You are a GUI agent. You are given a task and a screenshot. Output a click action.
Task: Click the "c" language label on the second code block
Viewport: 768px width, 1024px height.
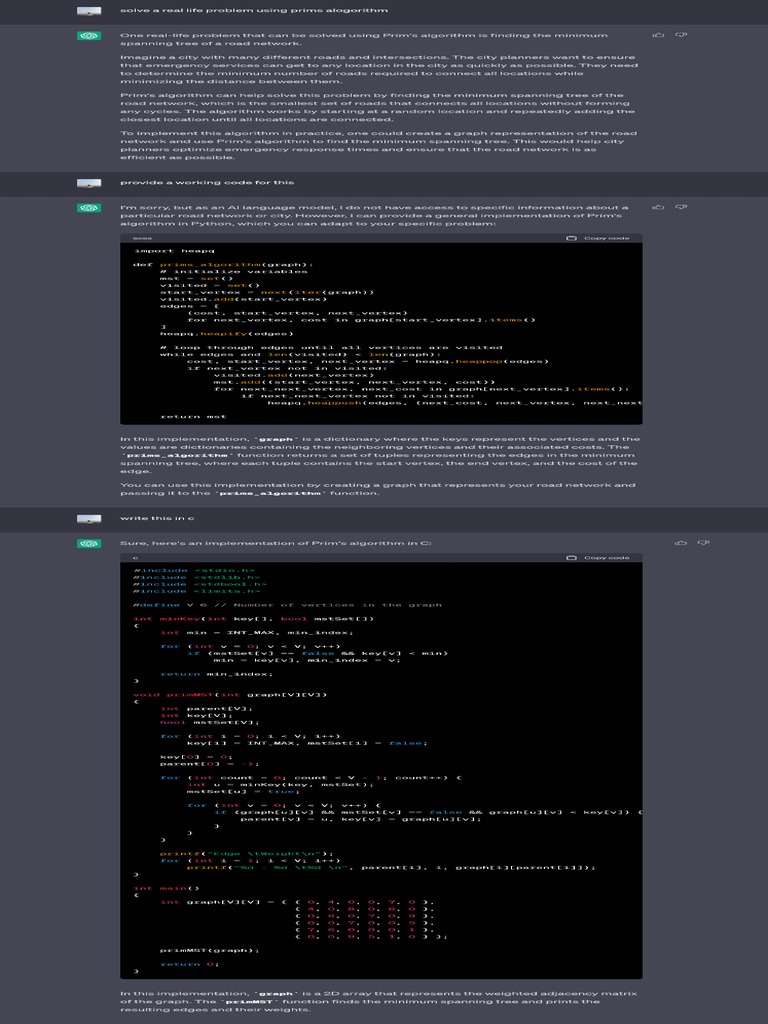point(135,558)
